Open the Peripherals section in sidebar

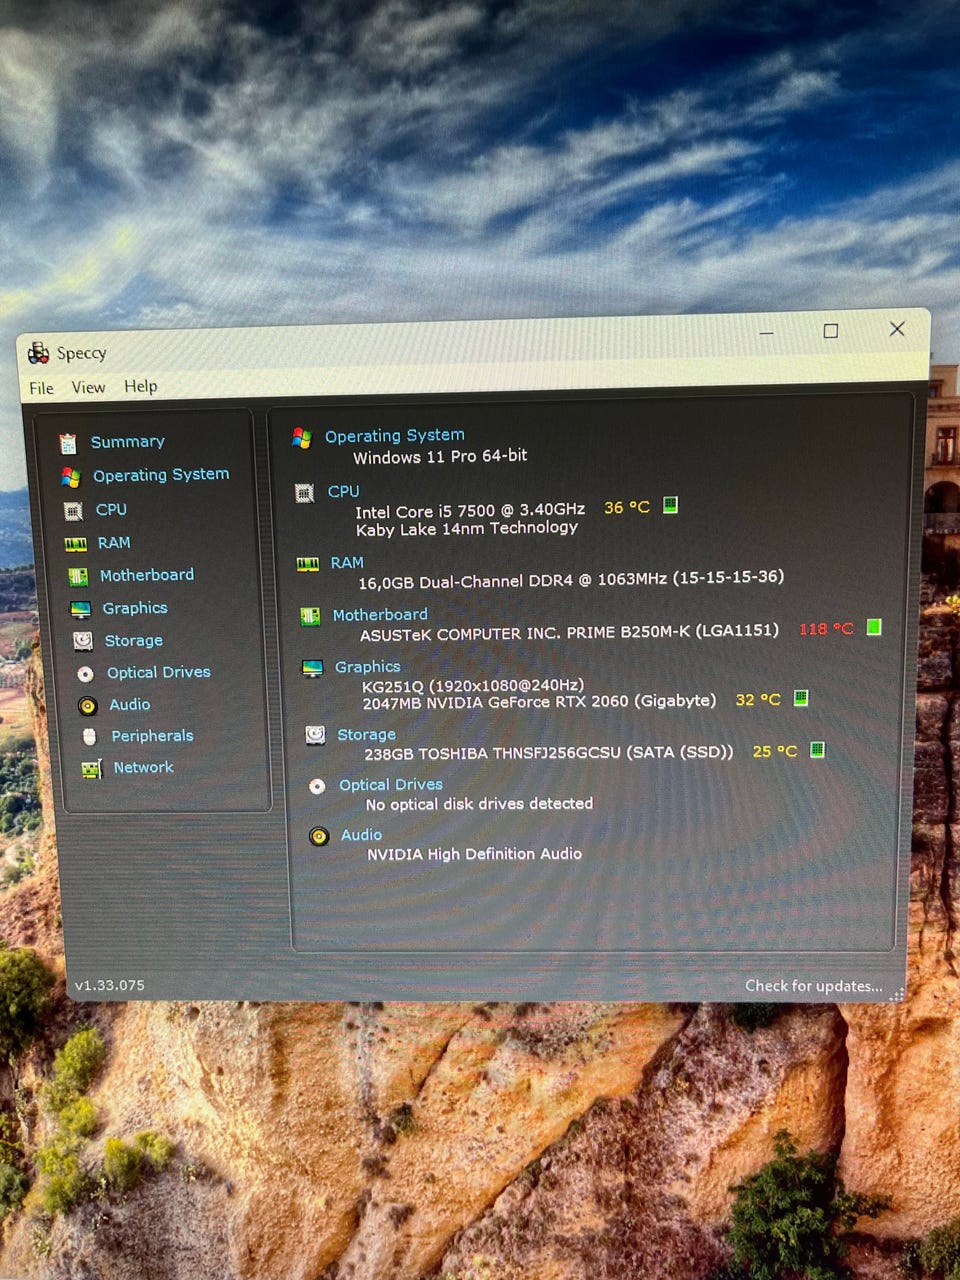click(152, 736)
